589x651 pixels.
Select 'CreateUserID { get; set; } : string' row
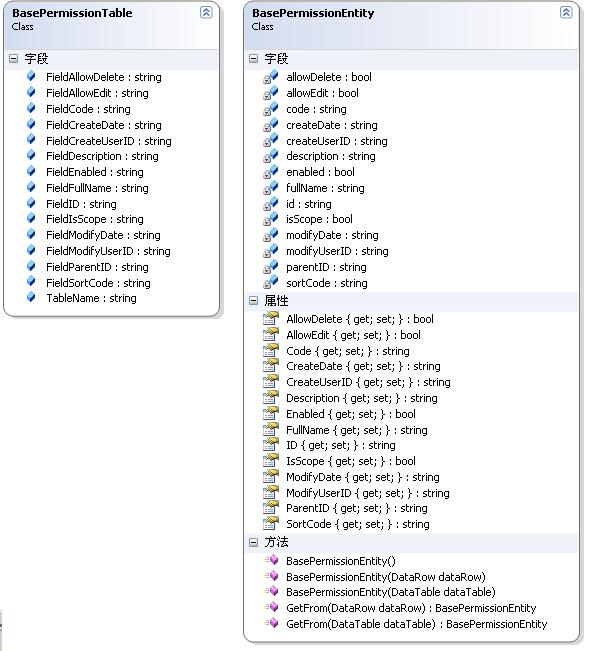(x=368, y=382)
